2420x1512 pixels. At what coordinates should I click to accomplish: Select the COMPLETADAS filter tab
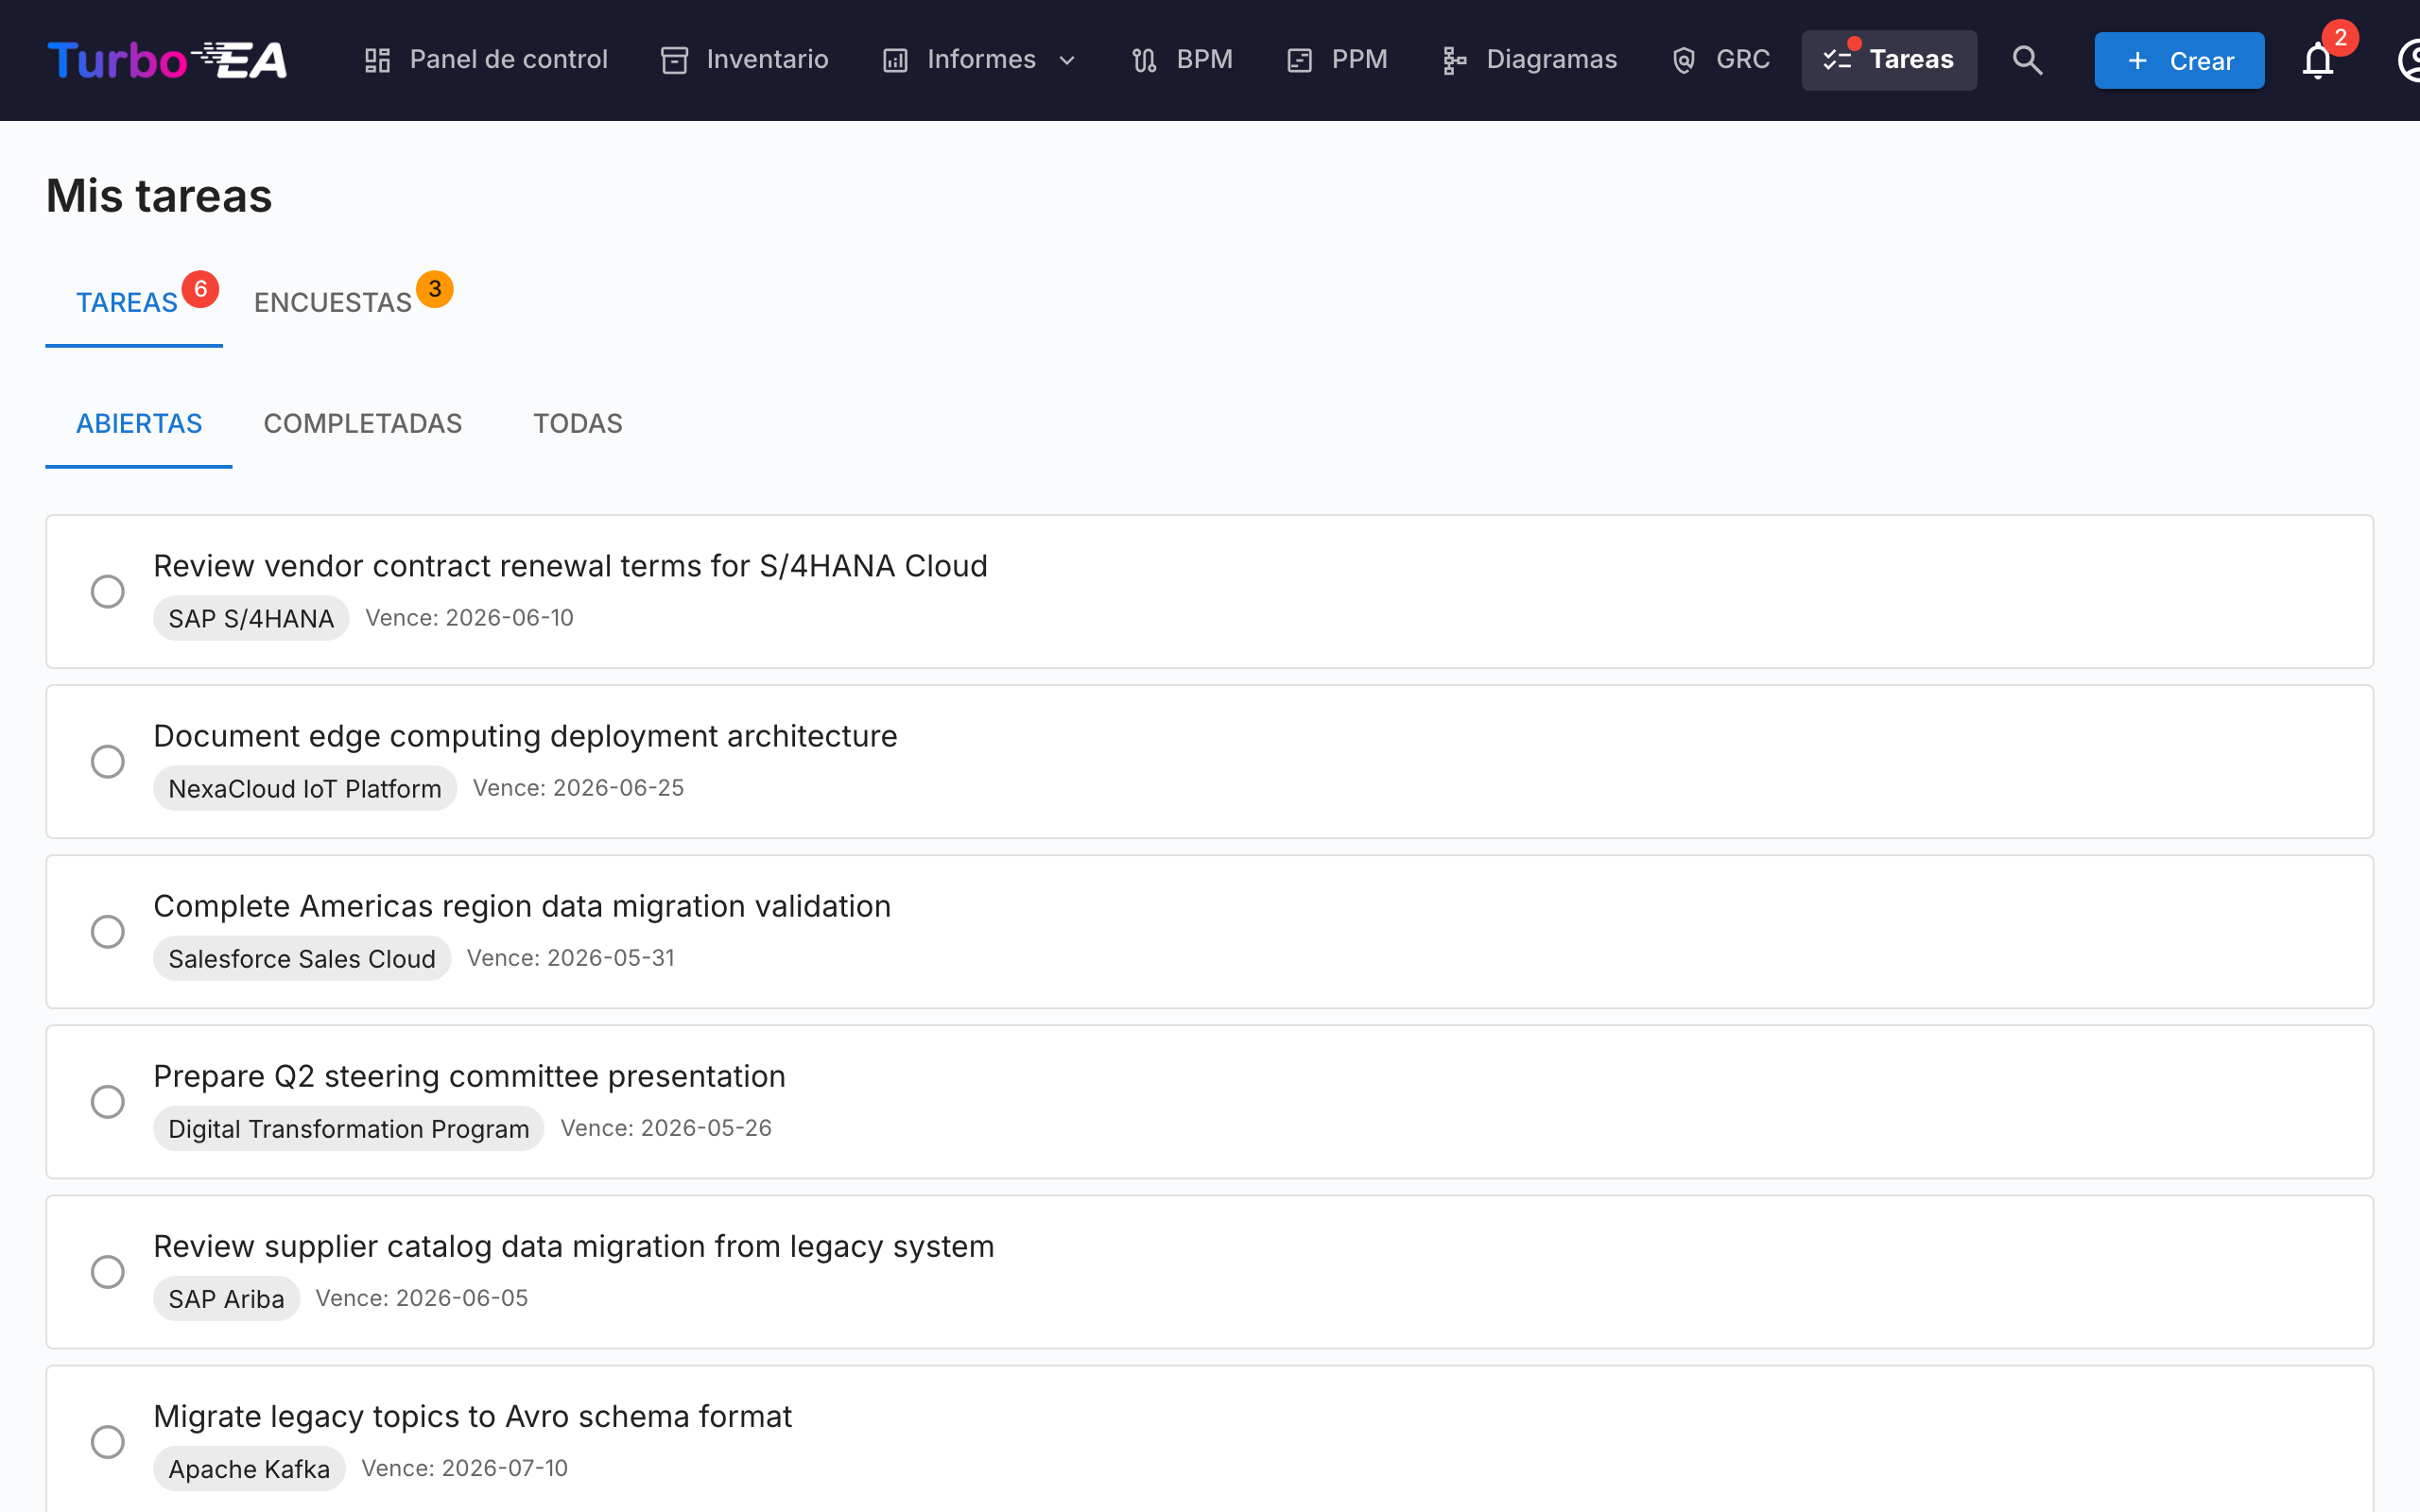(362, 423)
